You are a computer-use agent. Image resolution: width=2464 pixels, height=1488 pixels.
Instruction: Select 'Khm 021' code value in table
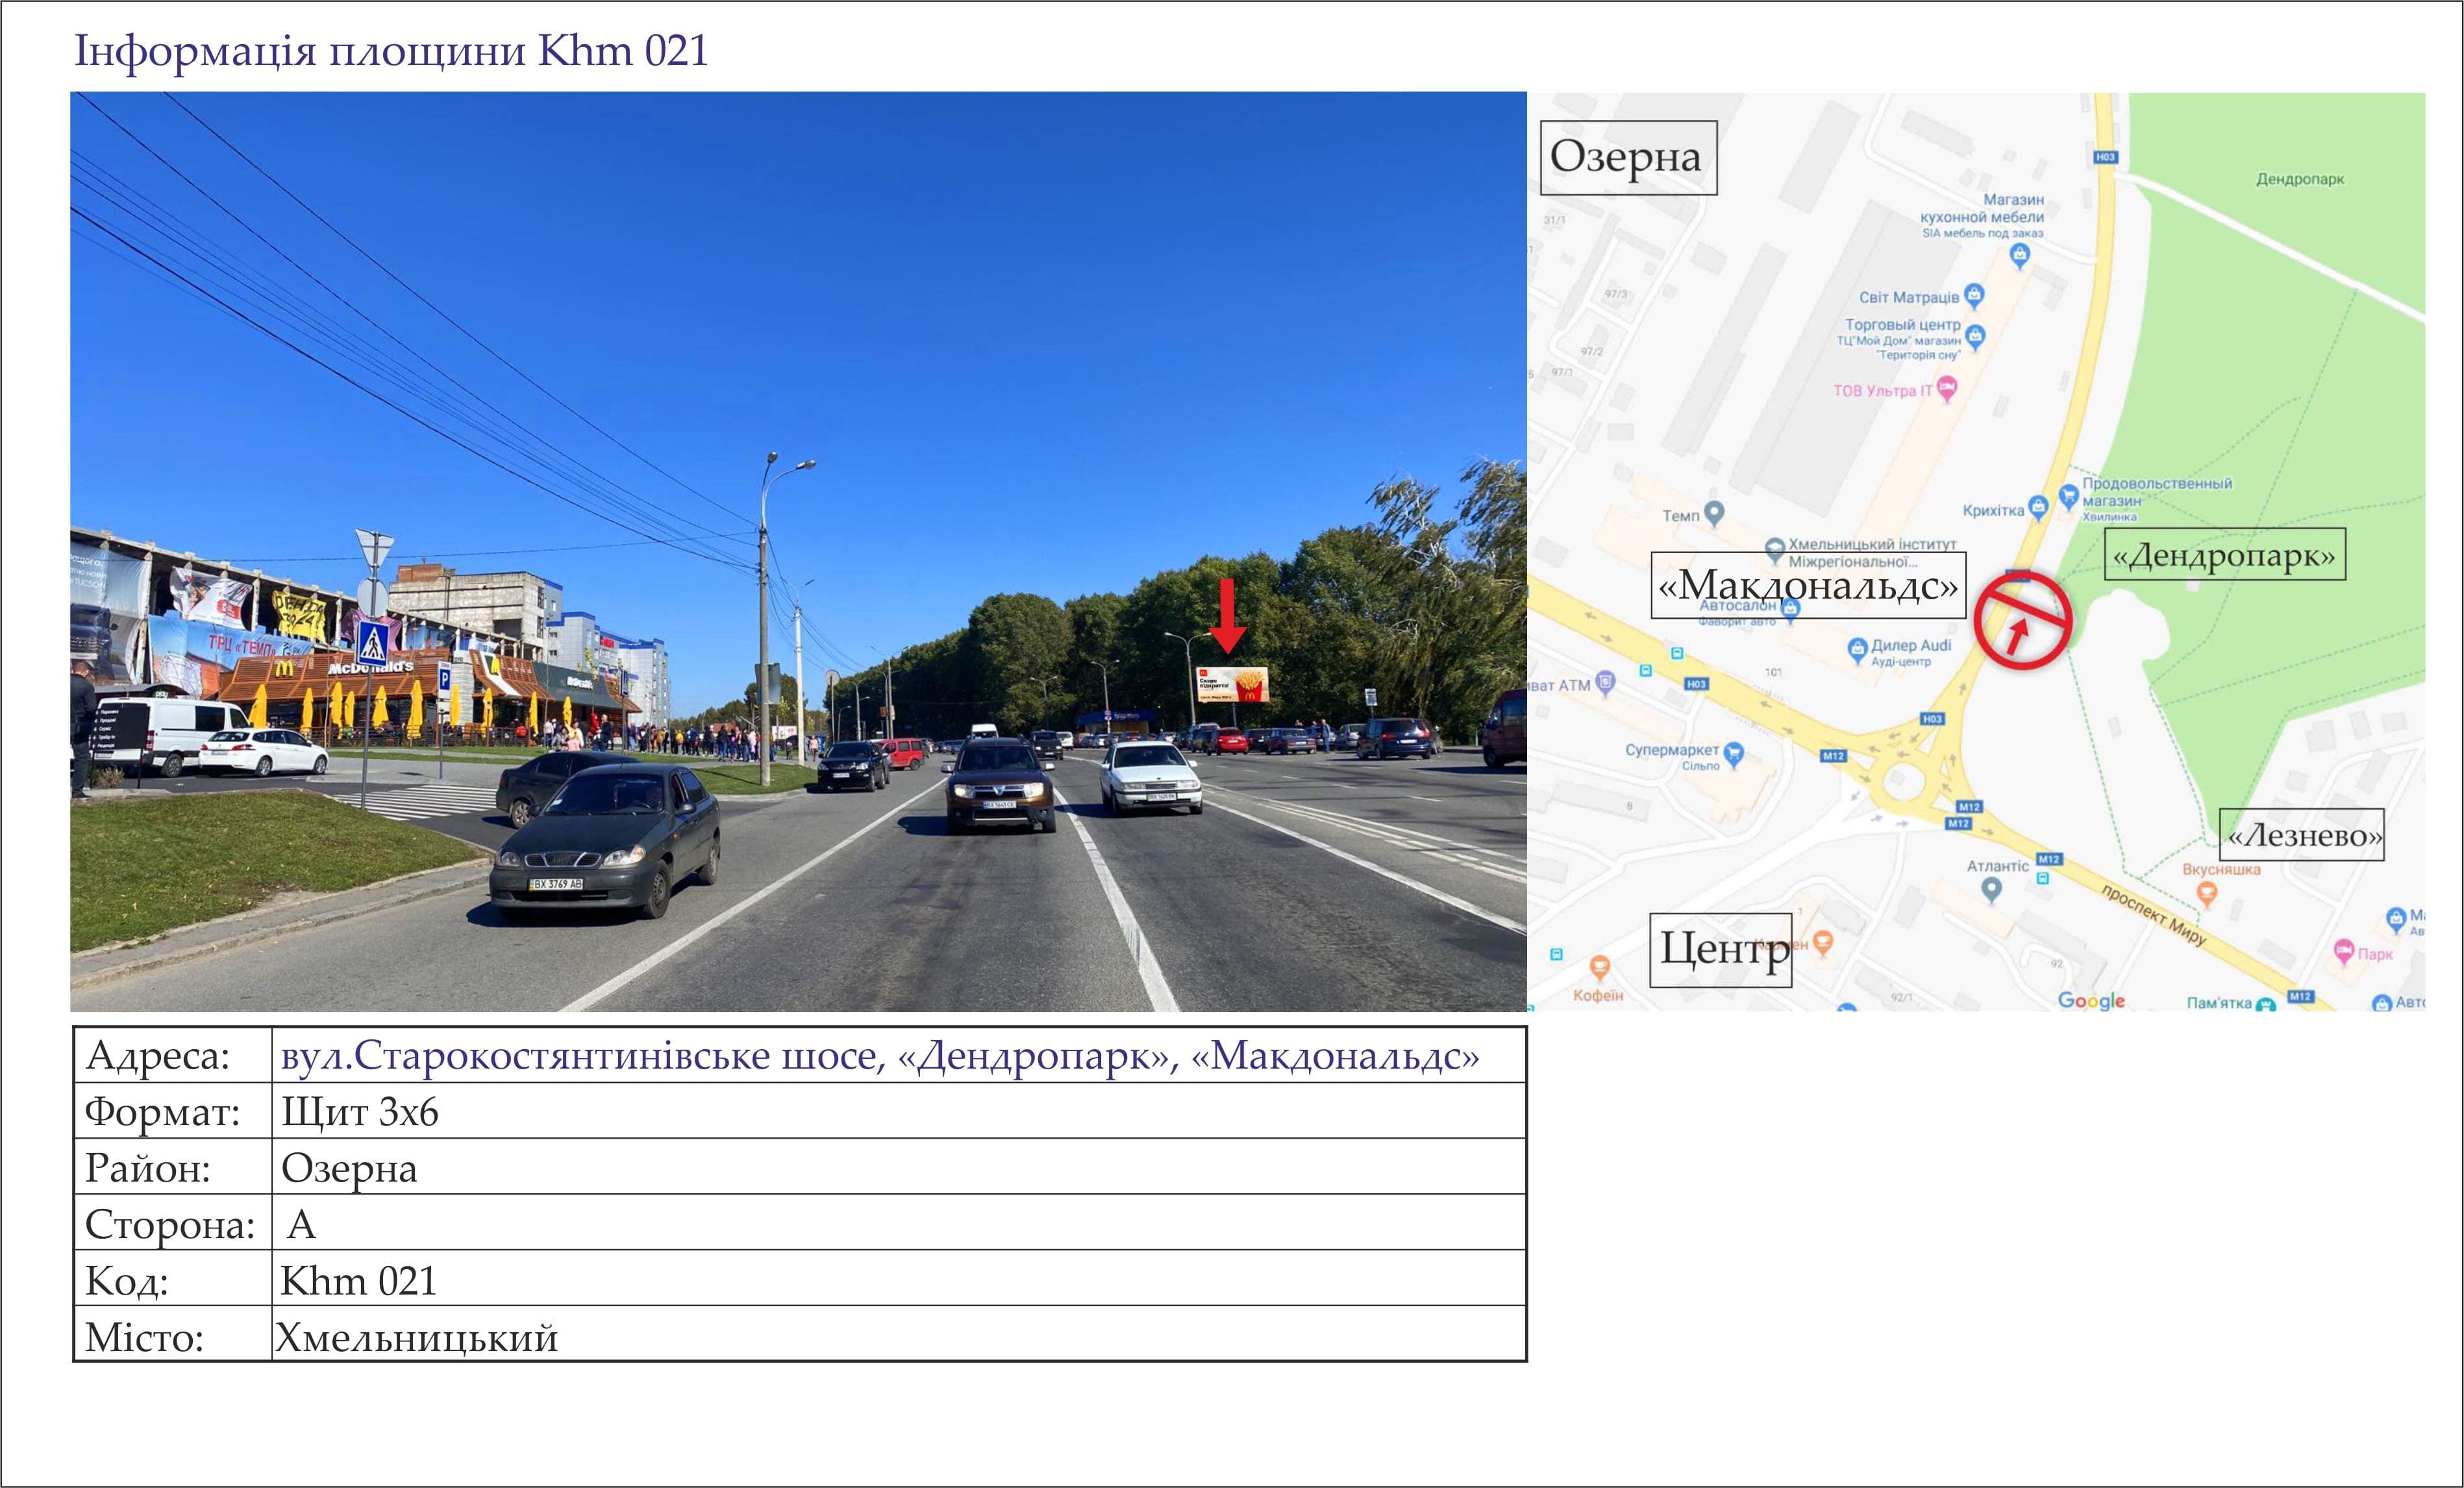[x=359, y=1280]
